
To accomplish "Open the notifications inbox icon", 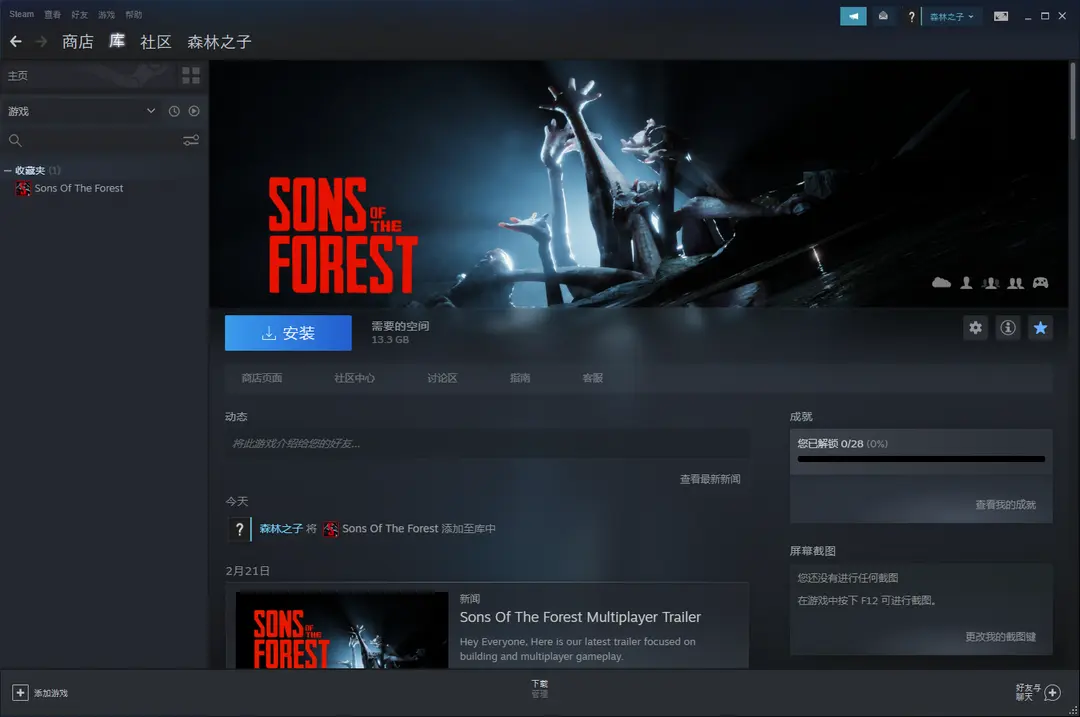I will click(883, 16).
